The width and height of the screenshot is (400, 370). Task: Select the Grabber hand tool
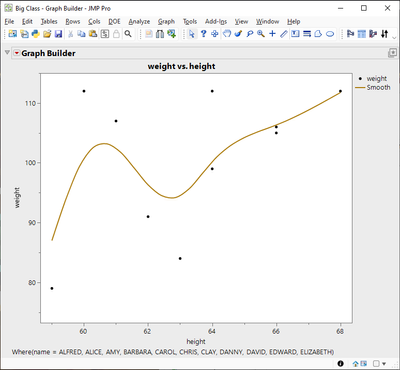[x=227, y=34]
